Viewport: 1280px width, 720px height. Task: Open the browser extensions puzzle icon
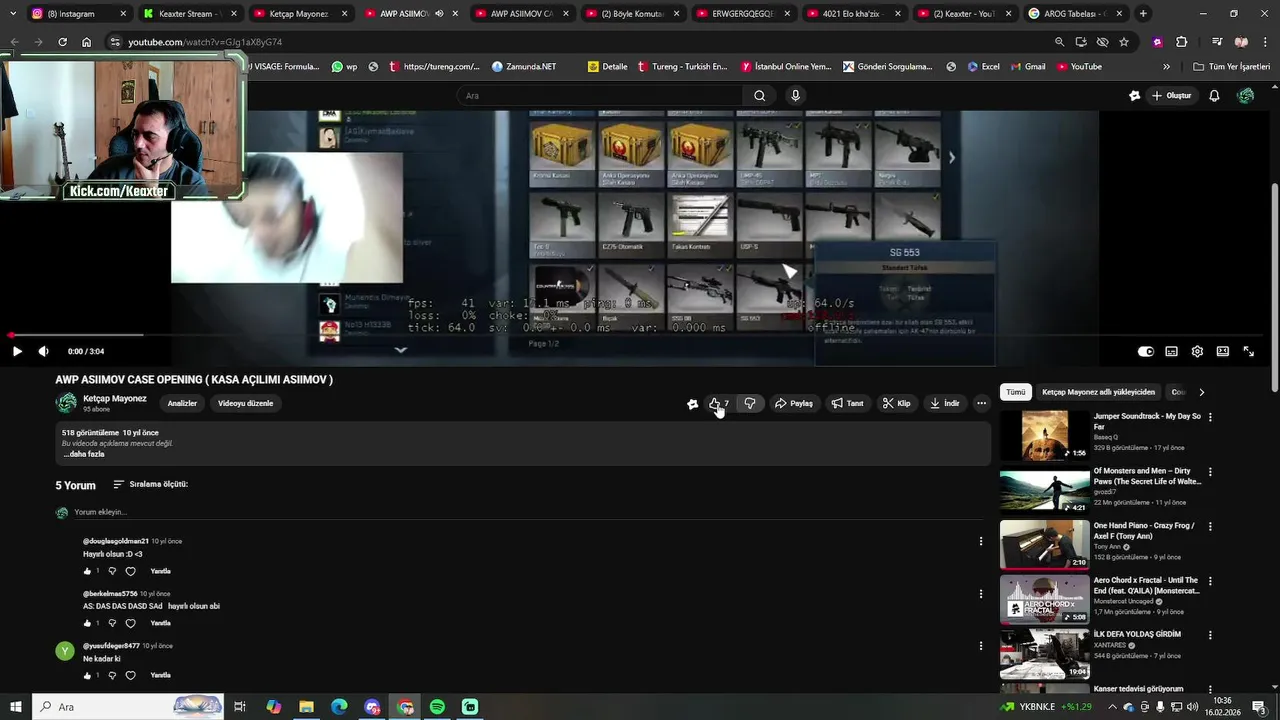(x=1181, y=42)
